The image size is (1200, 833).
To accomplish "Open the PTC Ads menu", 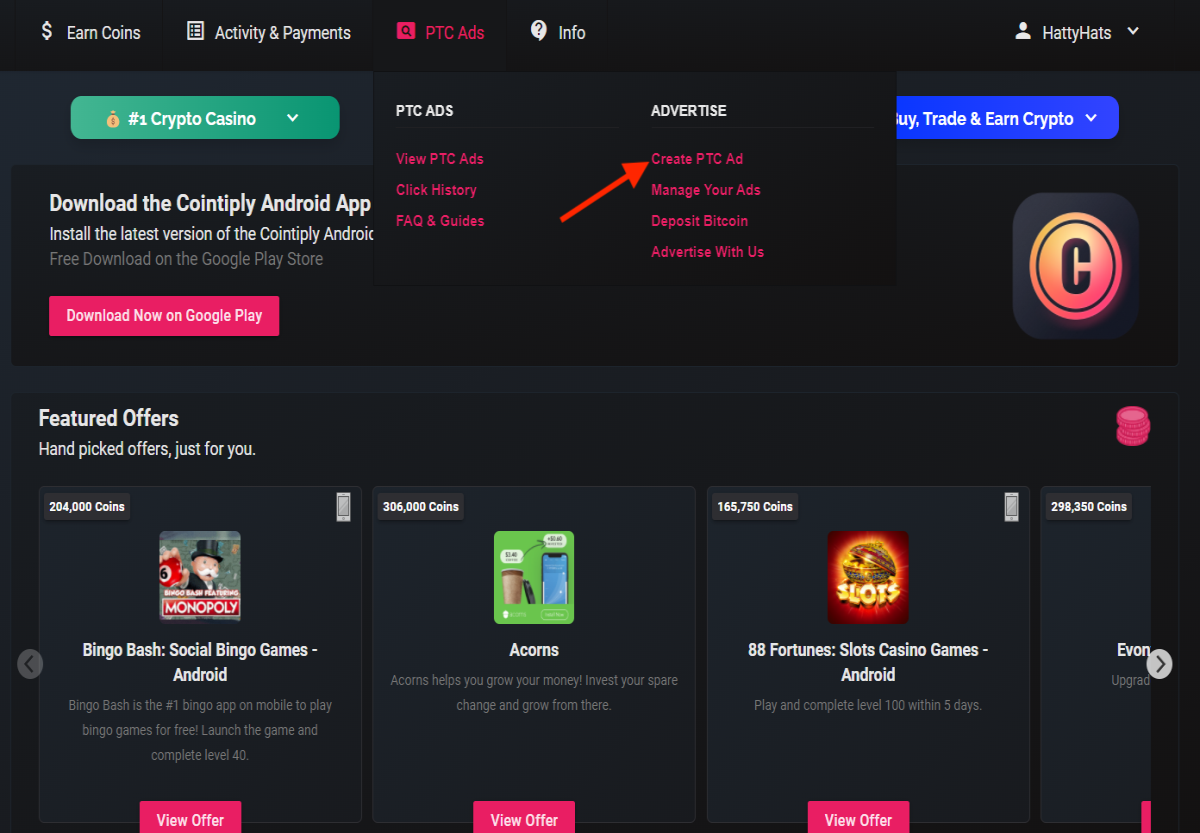I will click(x=440, y=32).
